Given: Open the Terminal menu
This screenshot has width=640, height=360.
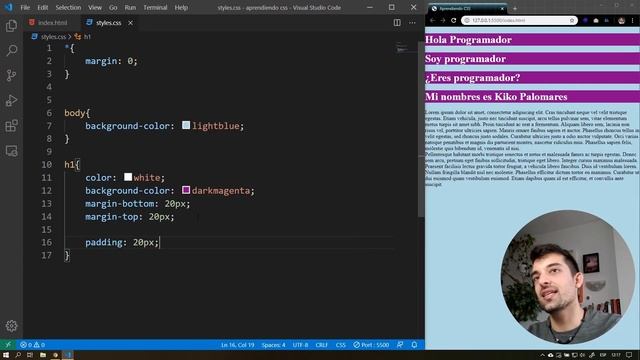Looking at the screenshot, I should point(155,7).
